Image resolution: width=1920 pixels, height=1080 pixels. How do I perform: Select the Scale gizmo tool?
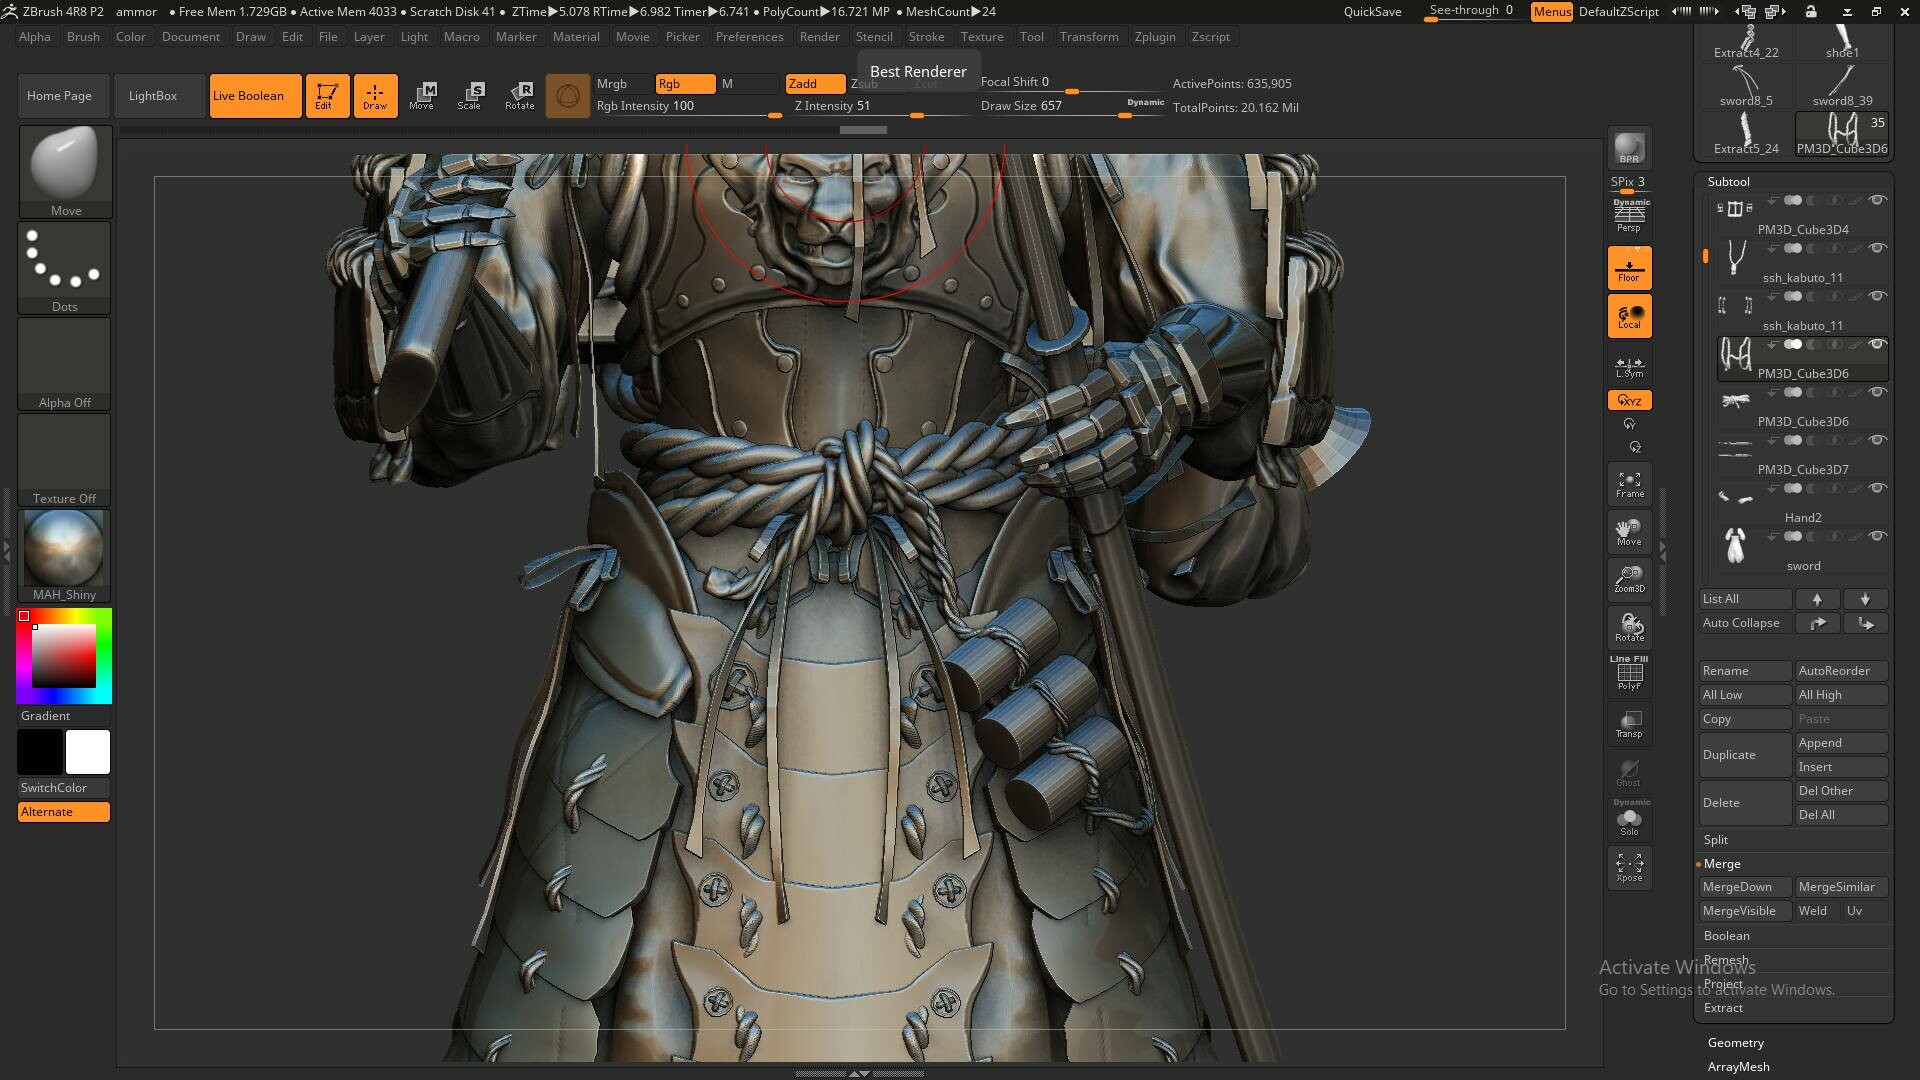tap(469, 96)
